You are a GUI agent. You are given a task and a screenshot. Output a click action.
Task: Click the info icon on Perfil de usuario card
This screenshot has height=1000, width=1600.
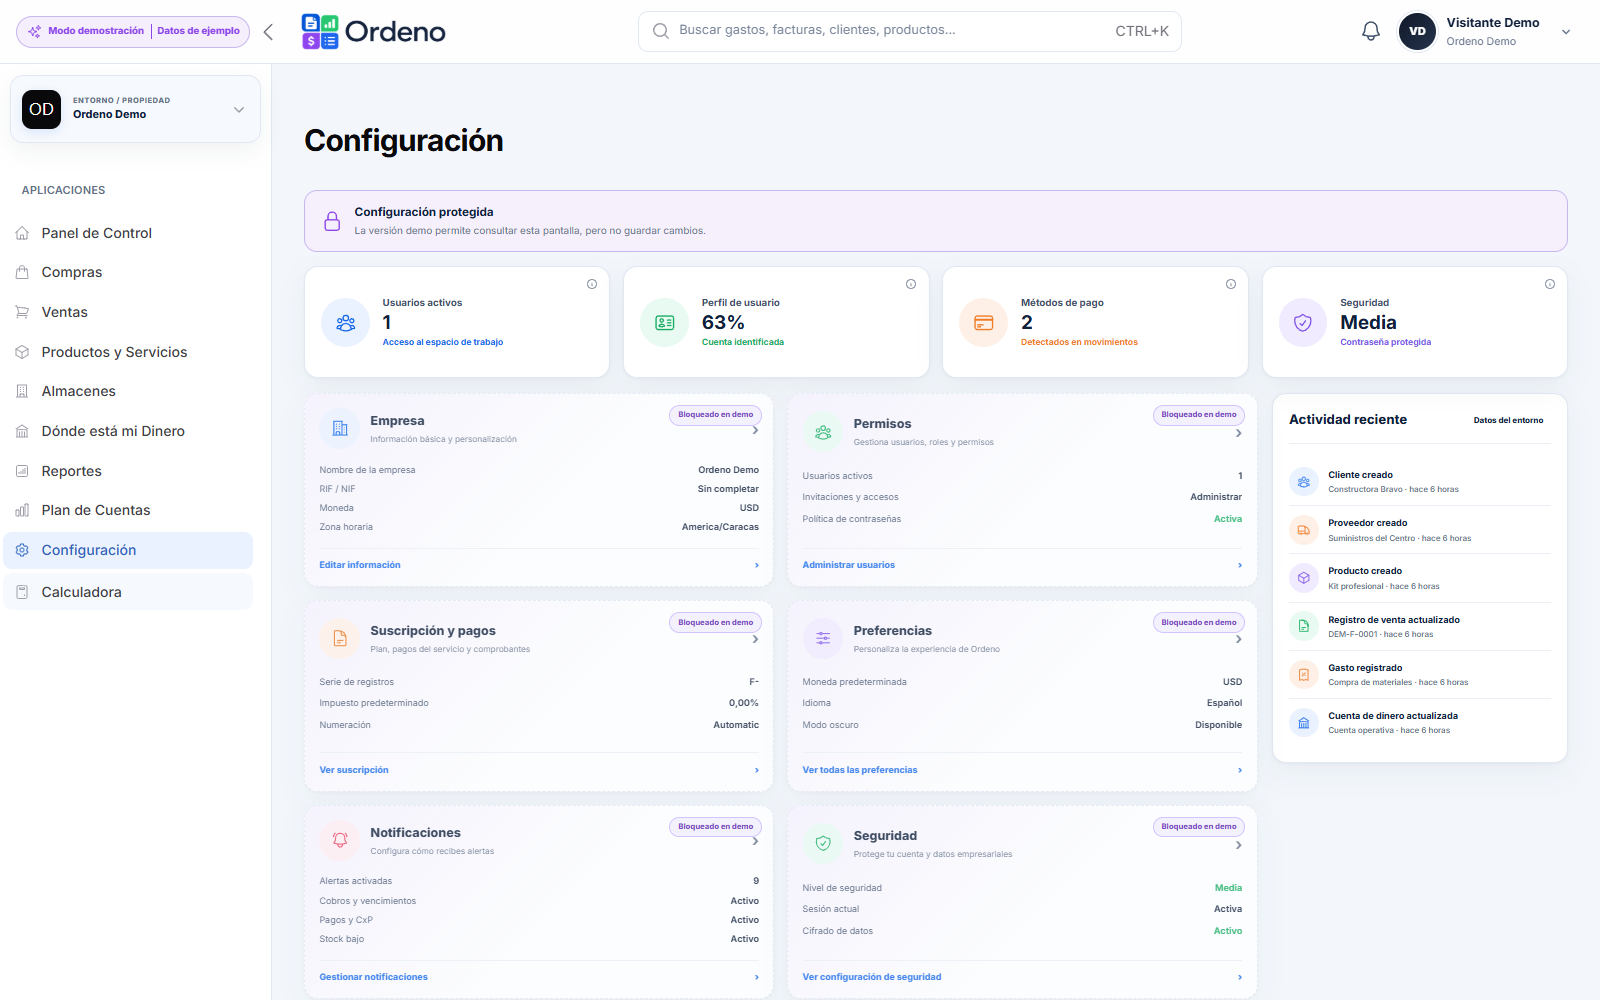(x=911, y=284)
